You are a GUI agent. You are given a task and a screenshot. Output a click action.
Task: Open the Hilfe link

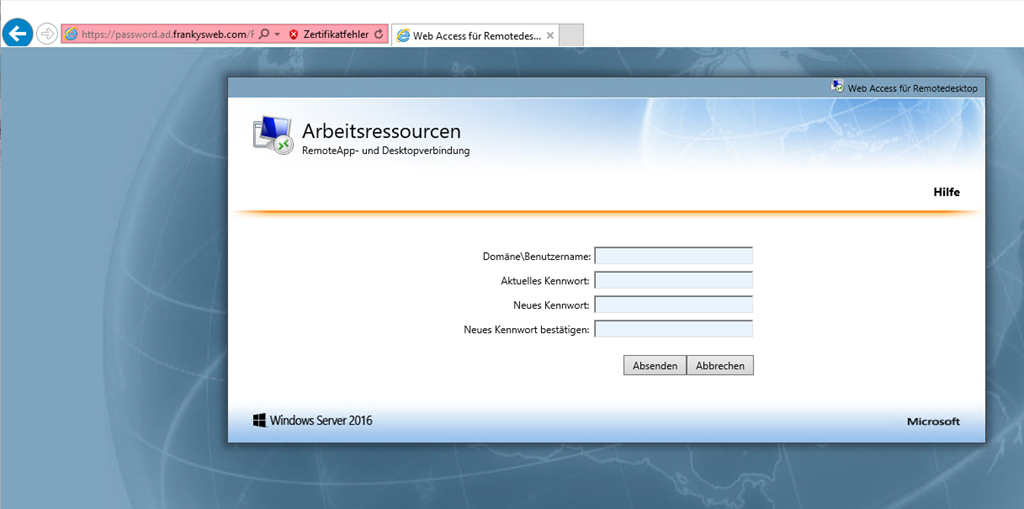click(946, 192)
